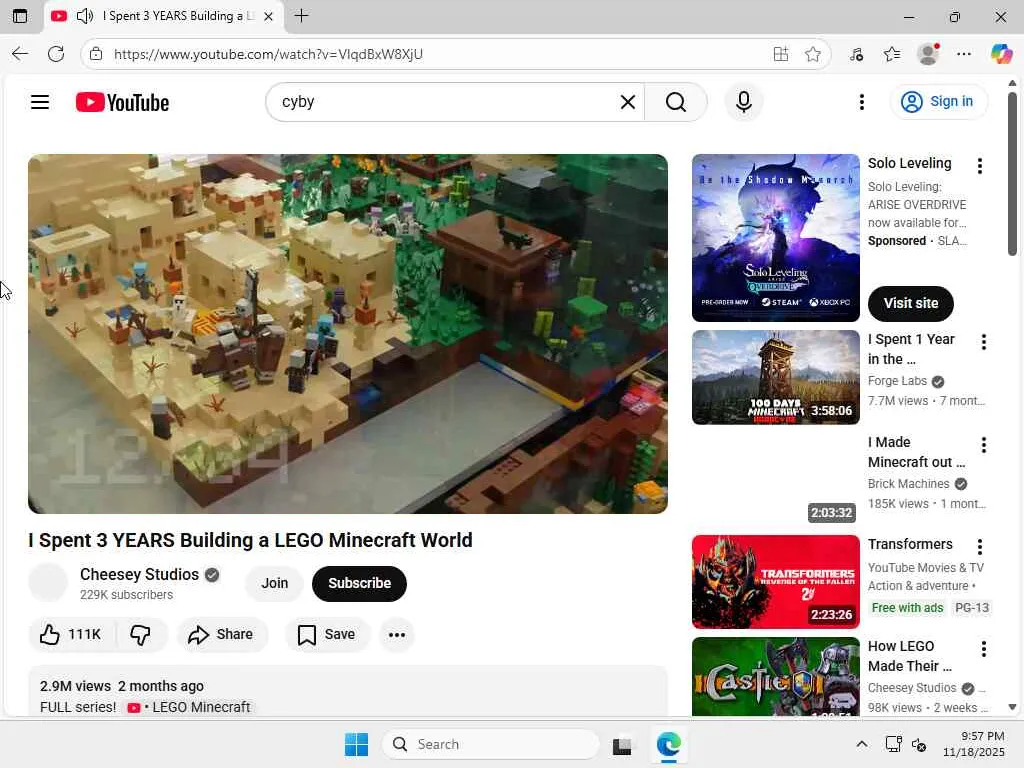
Task: Share the video
Action: pos(221,634)
